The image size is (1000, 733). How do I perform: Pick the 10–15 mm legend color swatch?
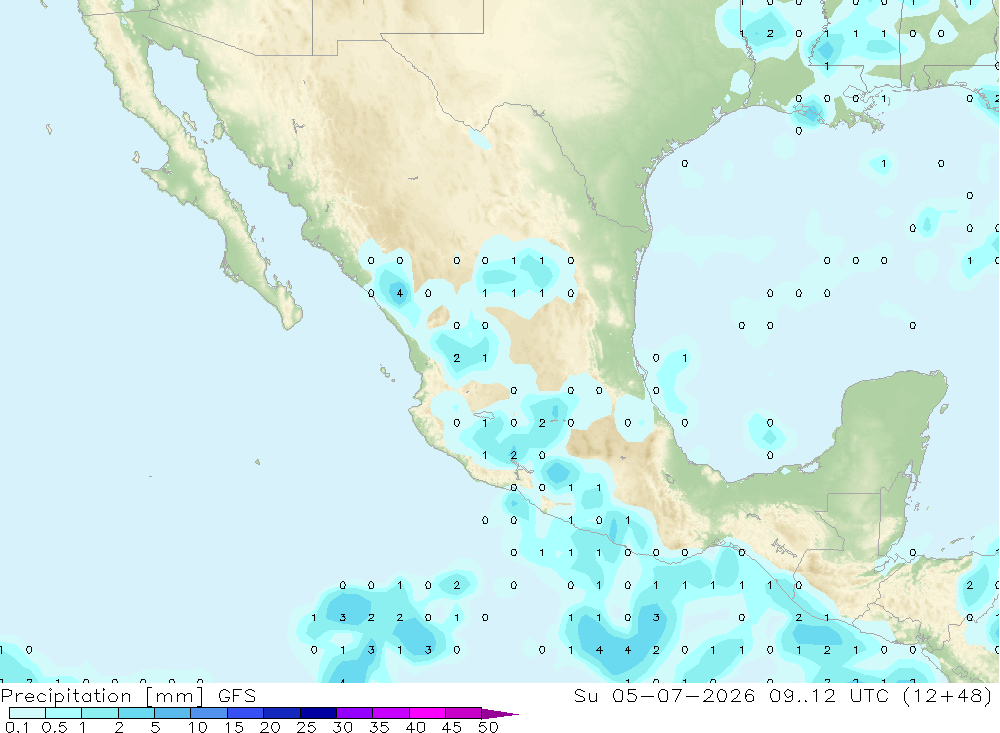click(209, 713)
